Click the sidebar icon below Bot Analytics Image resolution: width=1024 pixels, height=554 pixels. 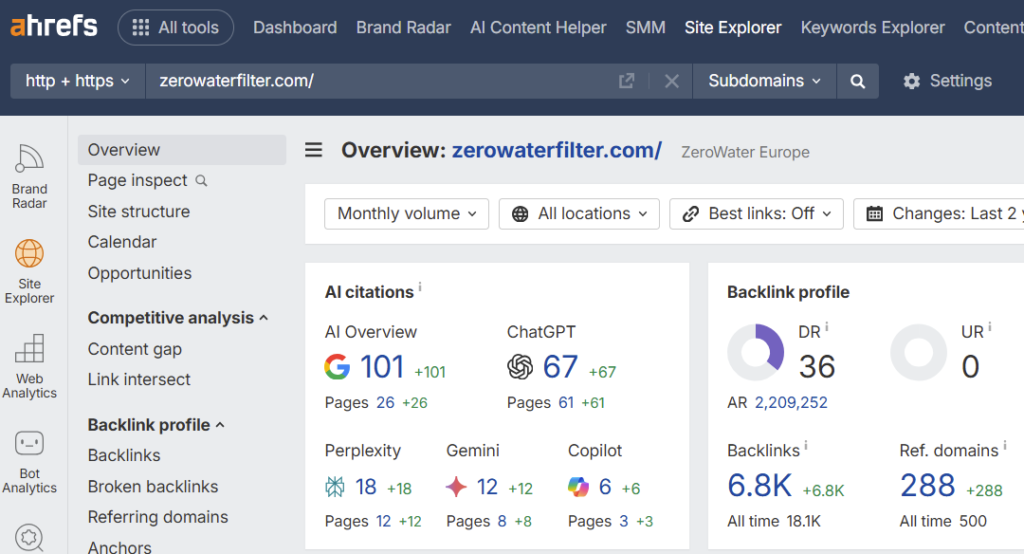click(29, 537)
